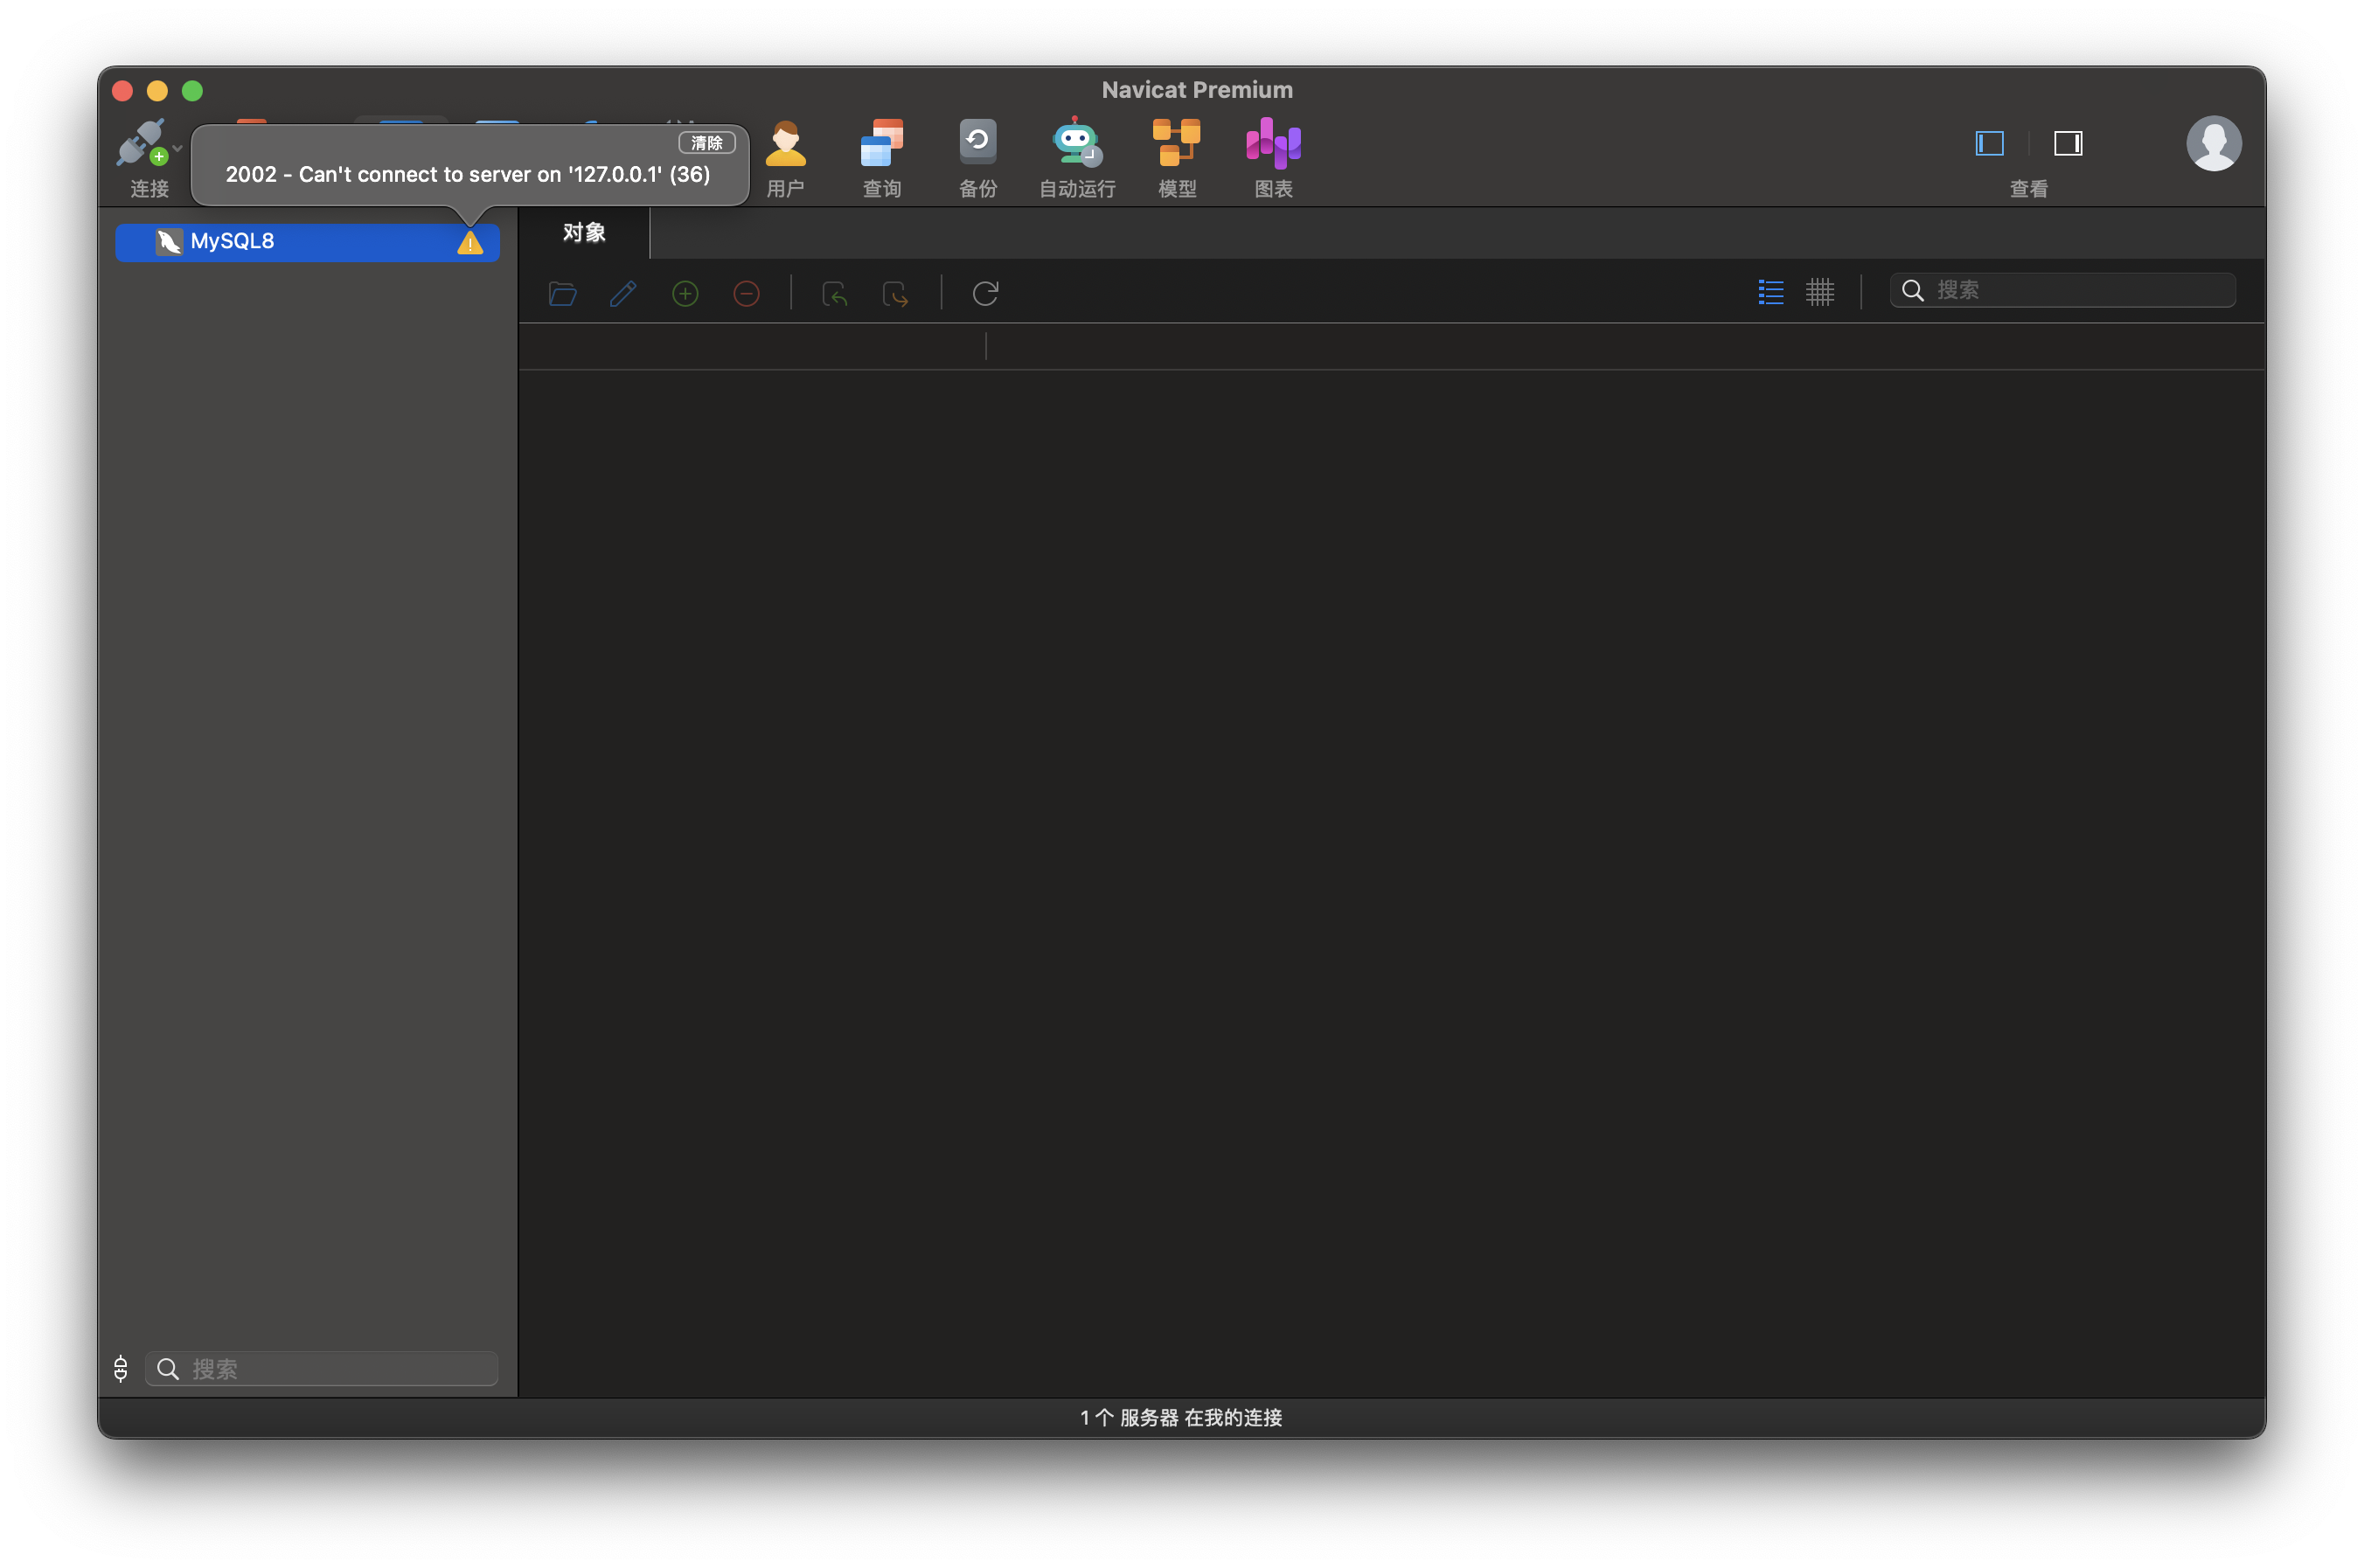Click the export wizard icon

click(895, 293)
